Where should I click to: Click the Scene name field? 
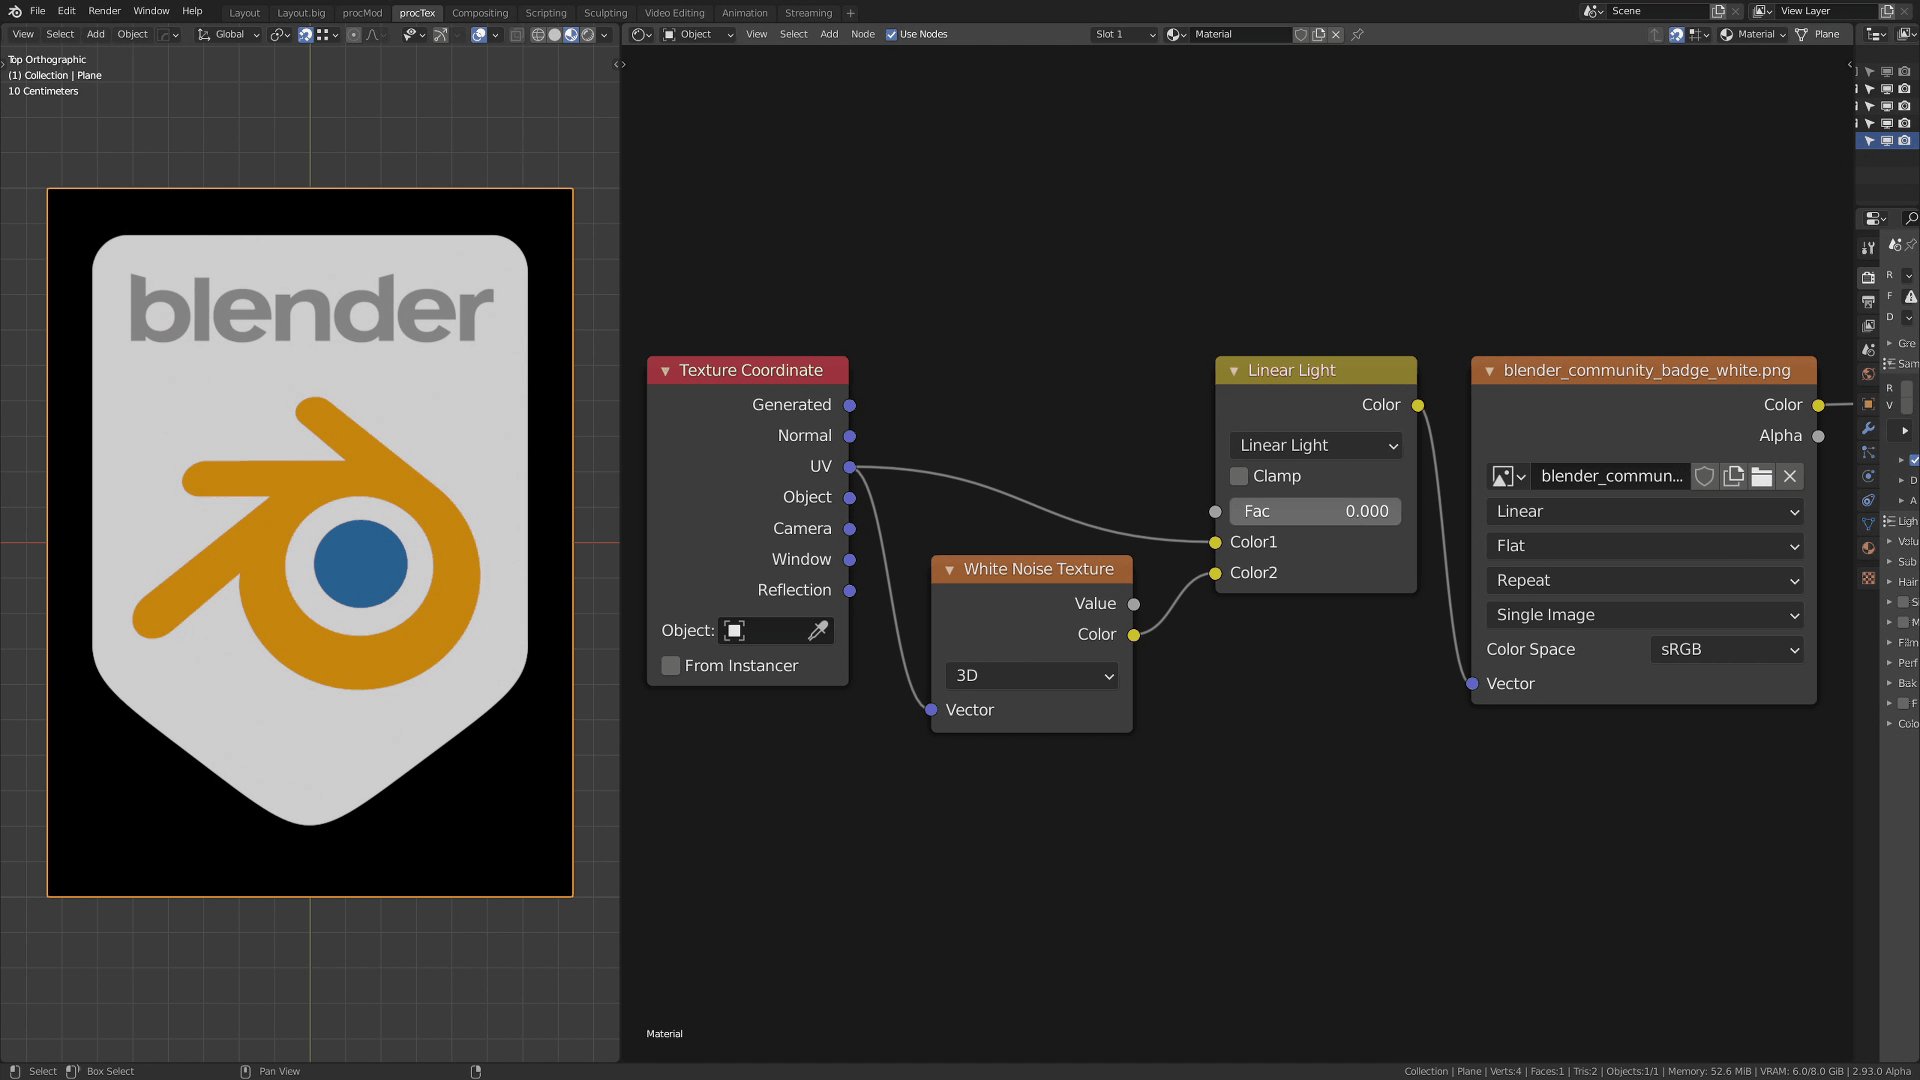click(1658, 11)
